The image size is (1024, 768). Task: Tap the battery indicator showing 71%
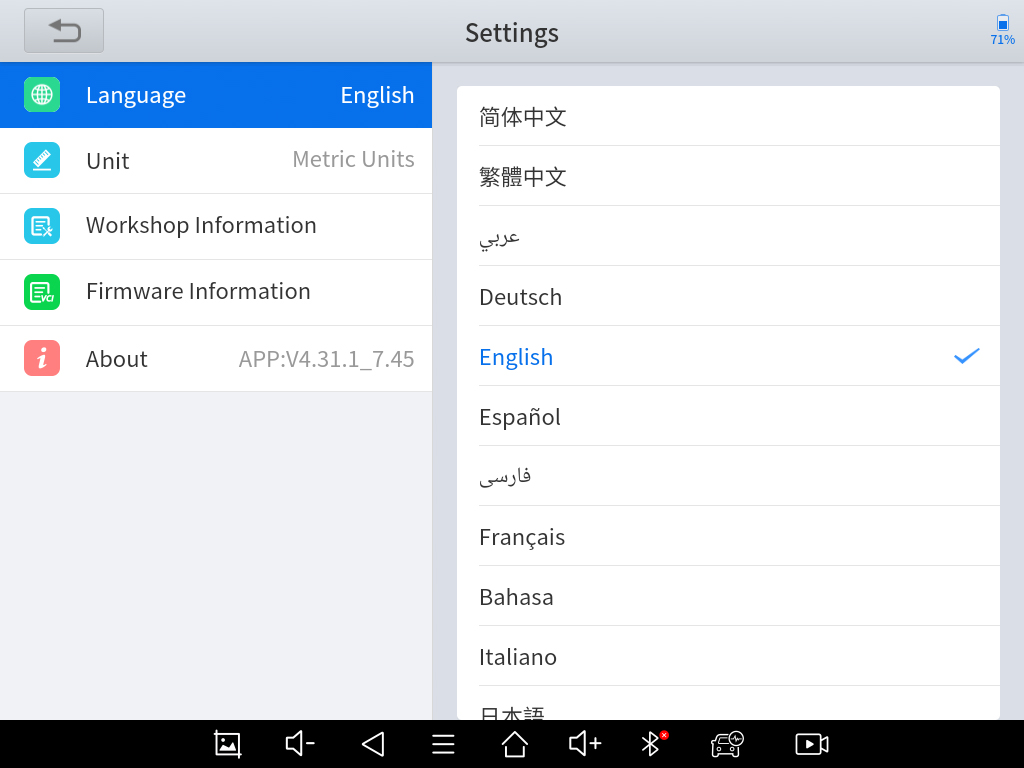pos(1002,31)
